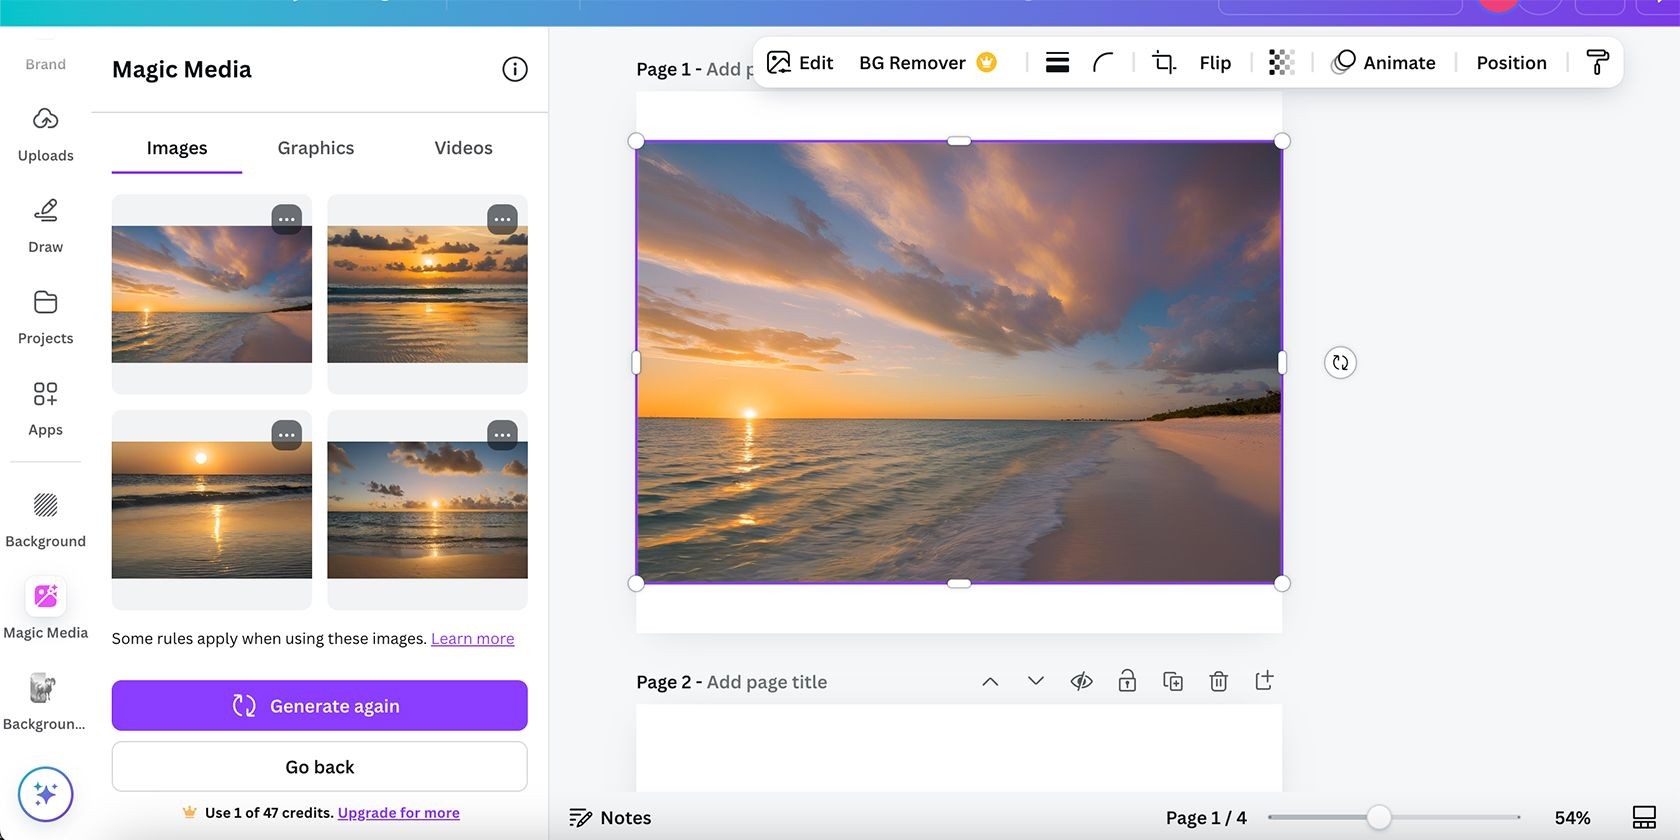Open grid view of pages
The image size is (1680, 840).
click(x=1644, y=818)
